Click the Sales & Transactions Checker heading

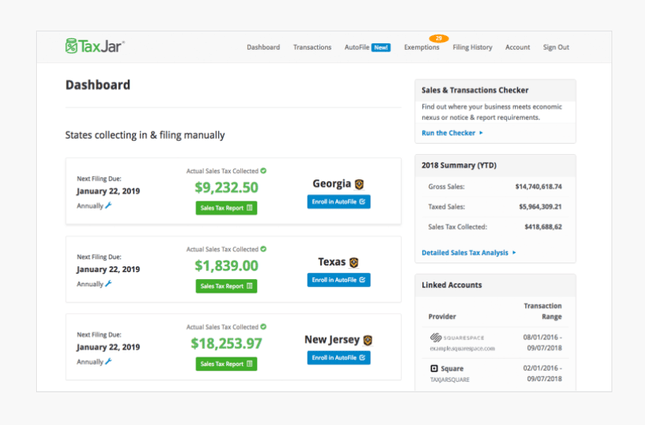click(x=475, y=90)
